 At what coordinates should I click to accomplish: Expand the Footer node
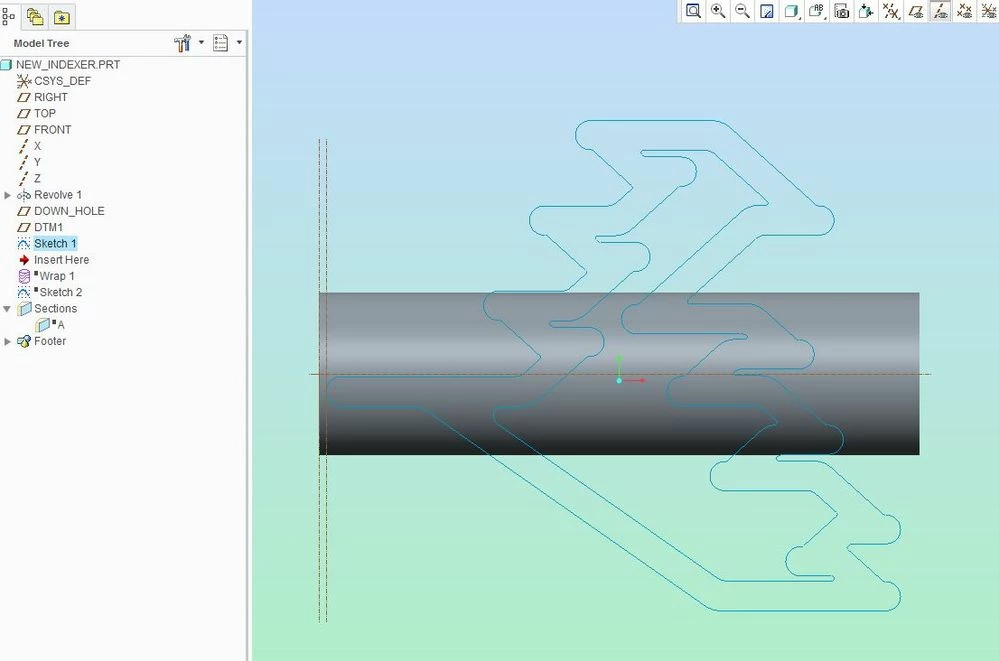coord(8,342)
